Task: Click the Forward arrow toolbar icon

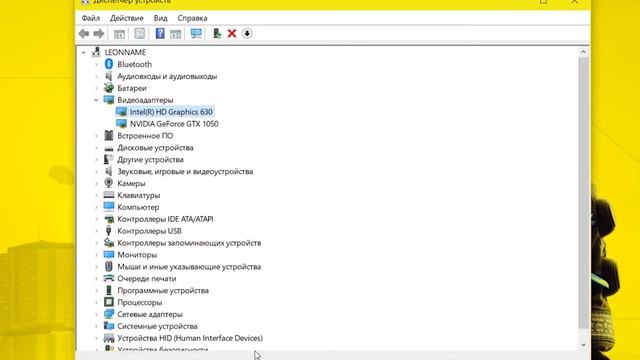Action: point(99,33)
